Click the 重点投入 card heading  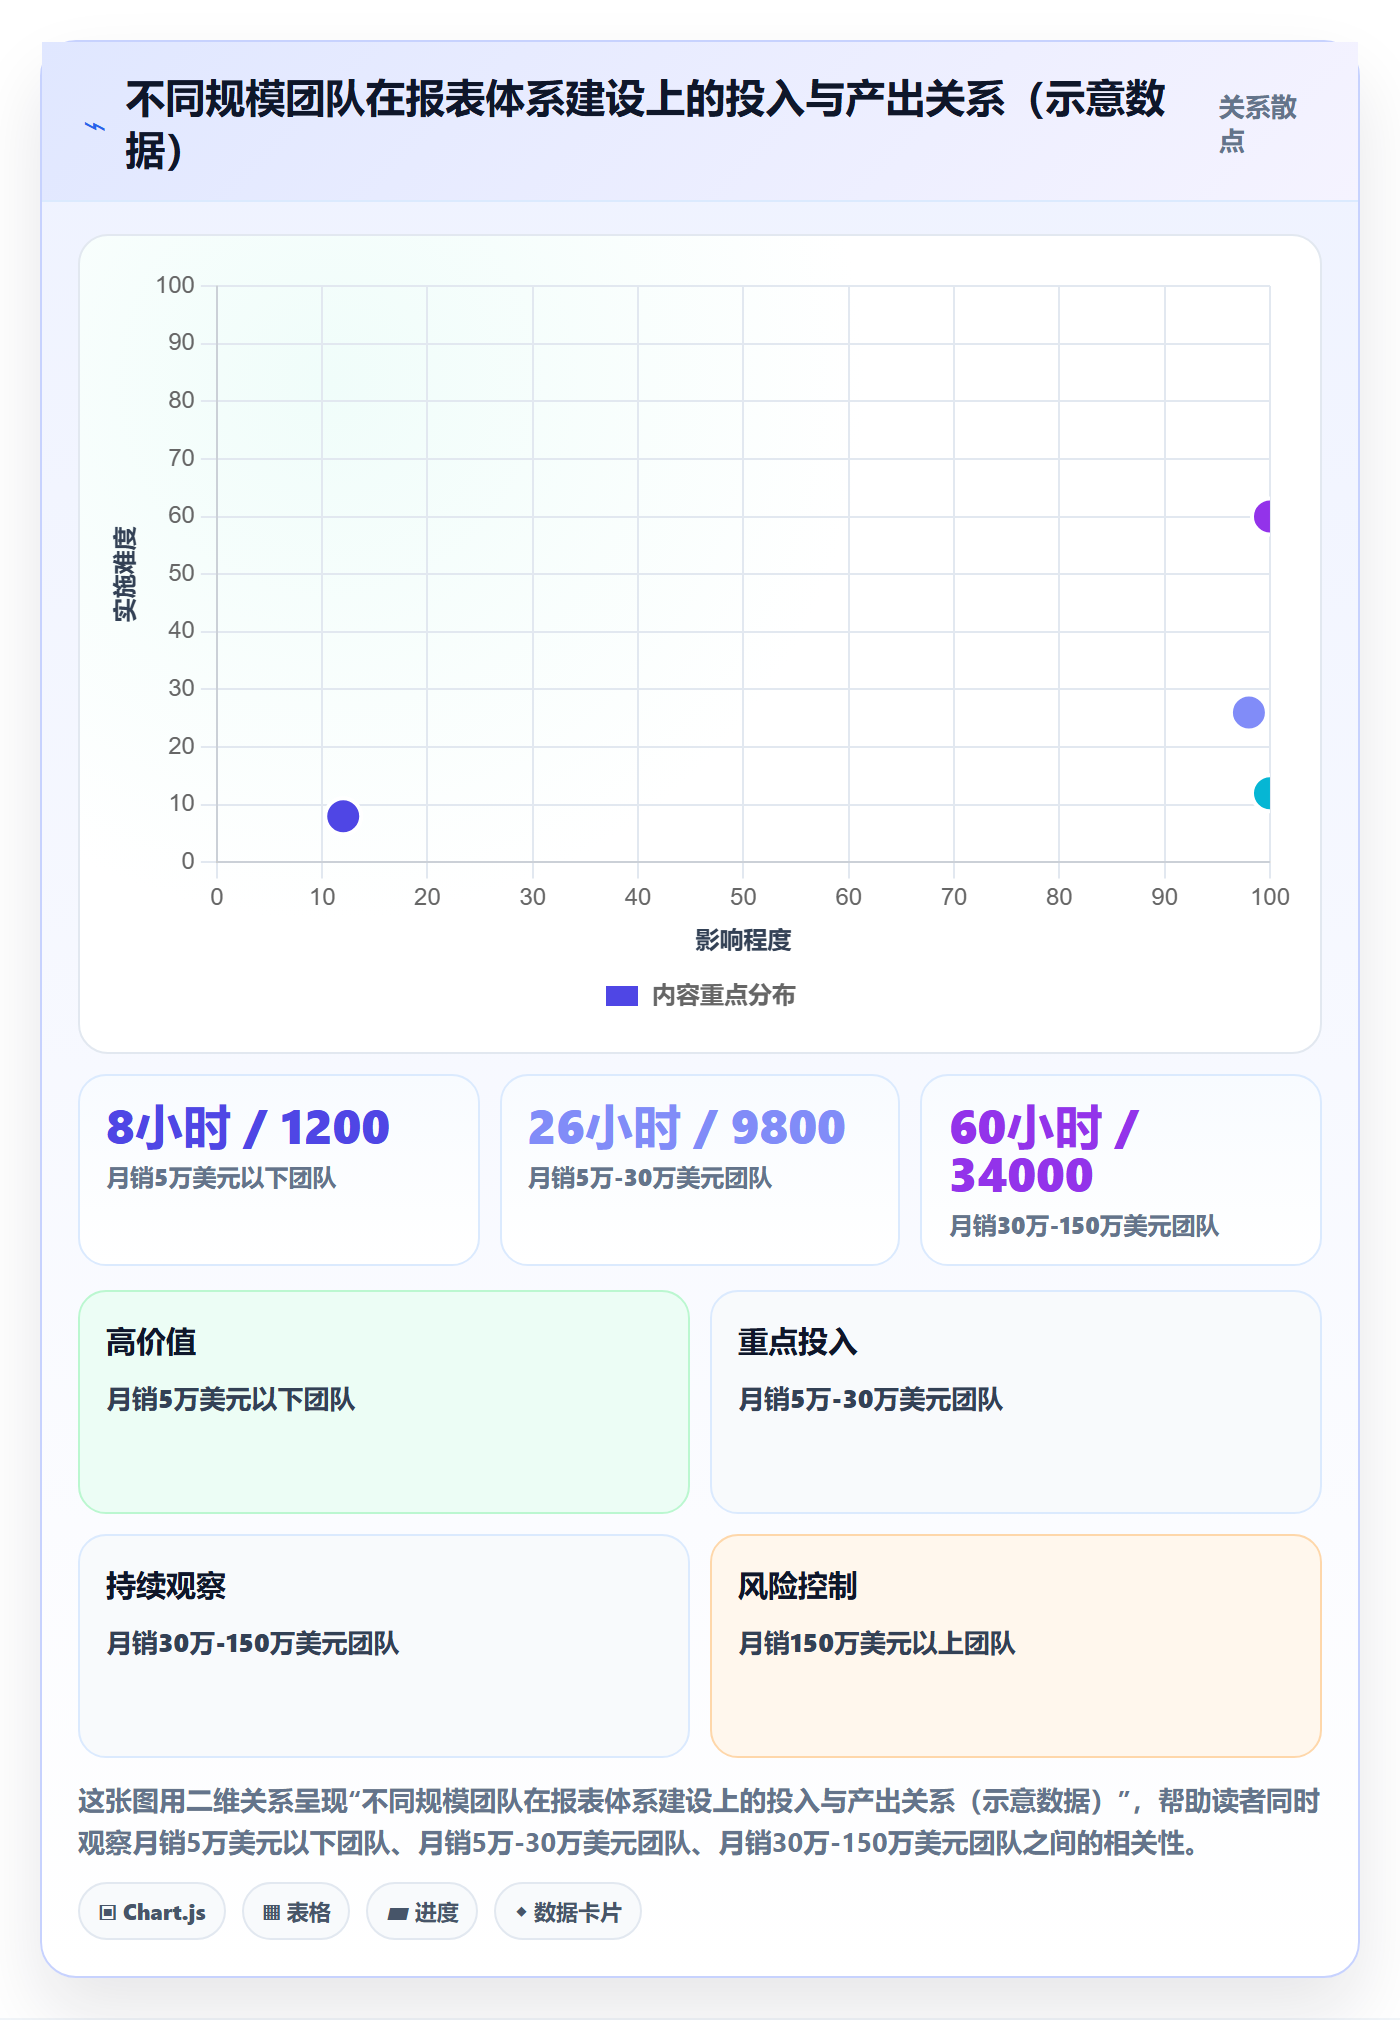pos(798,1342)
